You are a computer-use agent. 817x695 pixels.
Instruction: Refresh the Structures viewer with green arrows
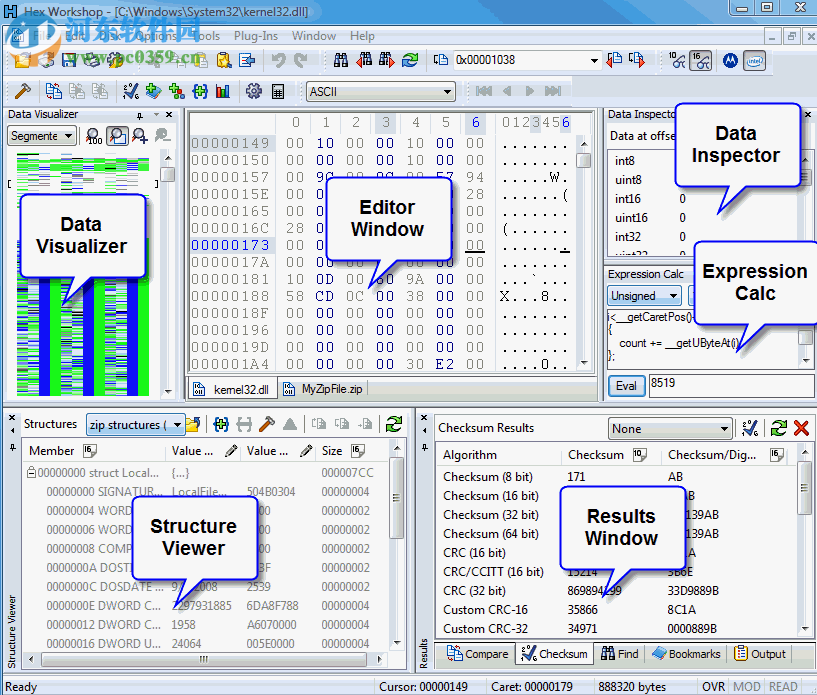click(x=394, y=424)
